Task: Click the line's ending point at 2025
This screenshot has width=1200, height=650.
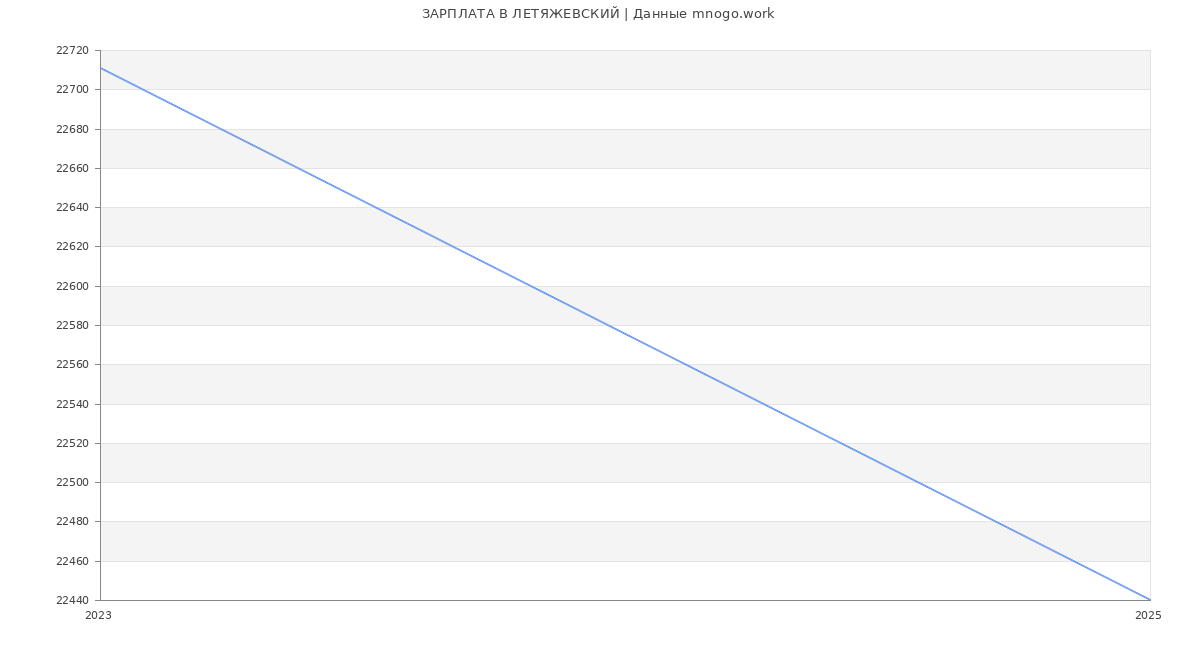Action: [x=1150, y=600]
